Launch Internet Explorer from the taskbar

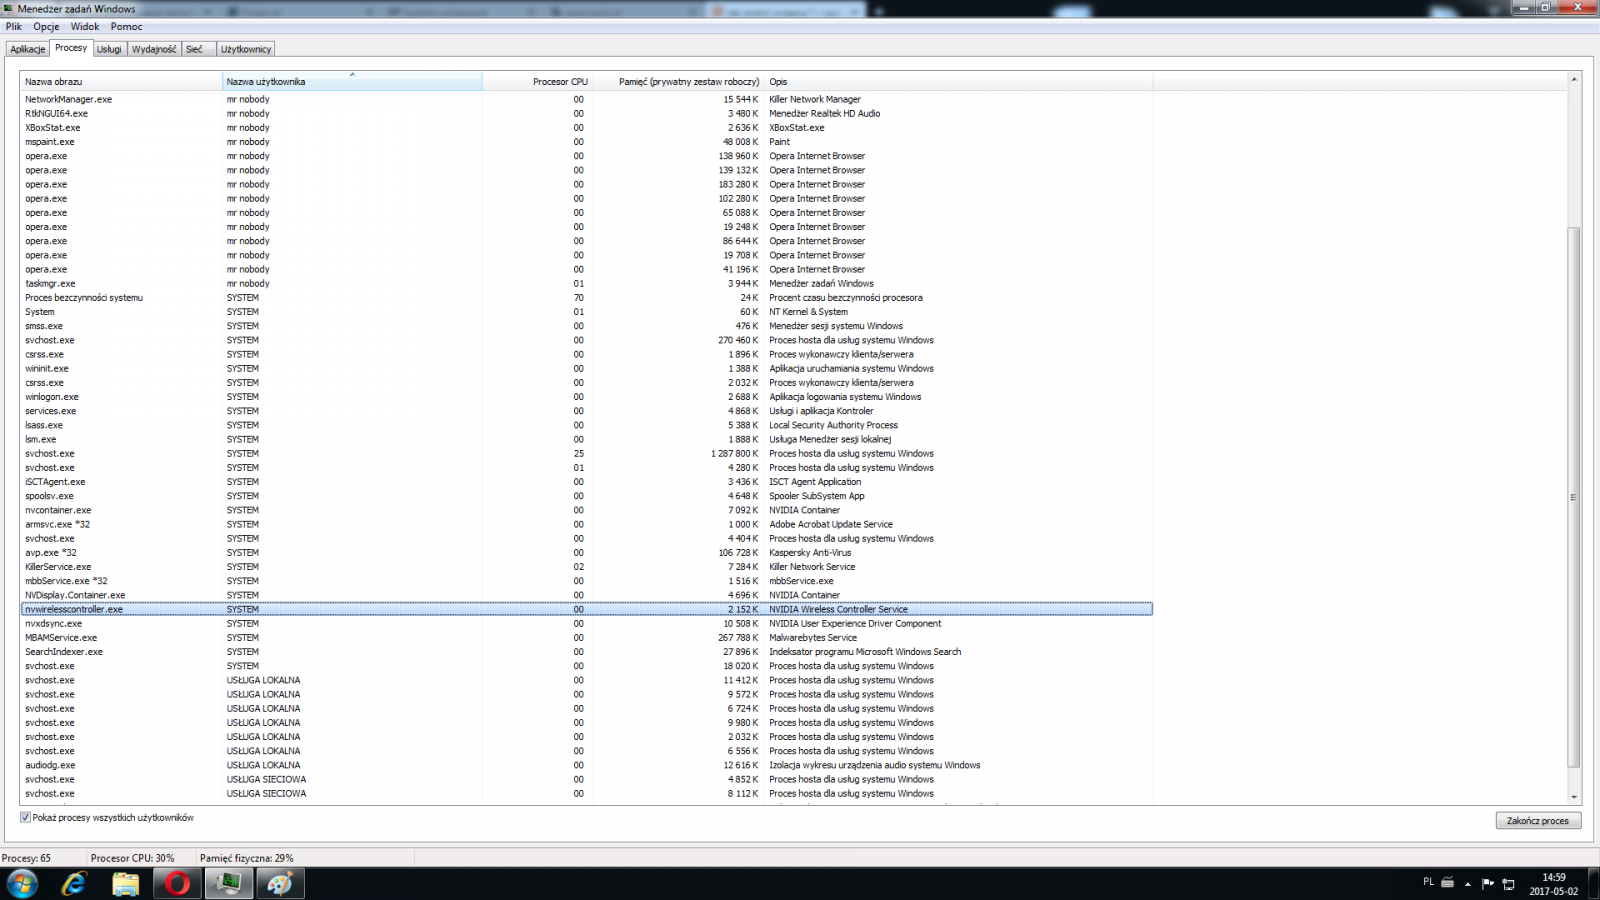click(74, 884)
